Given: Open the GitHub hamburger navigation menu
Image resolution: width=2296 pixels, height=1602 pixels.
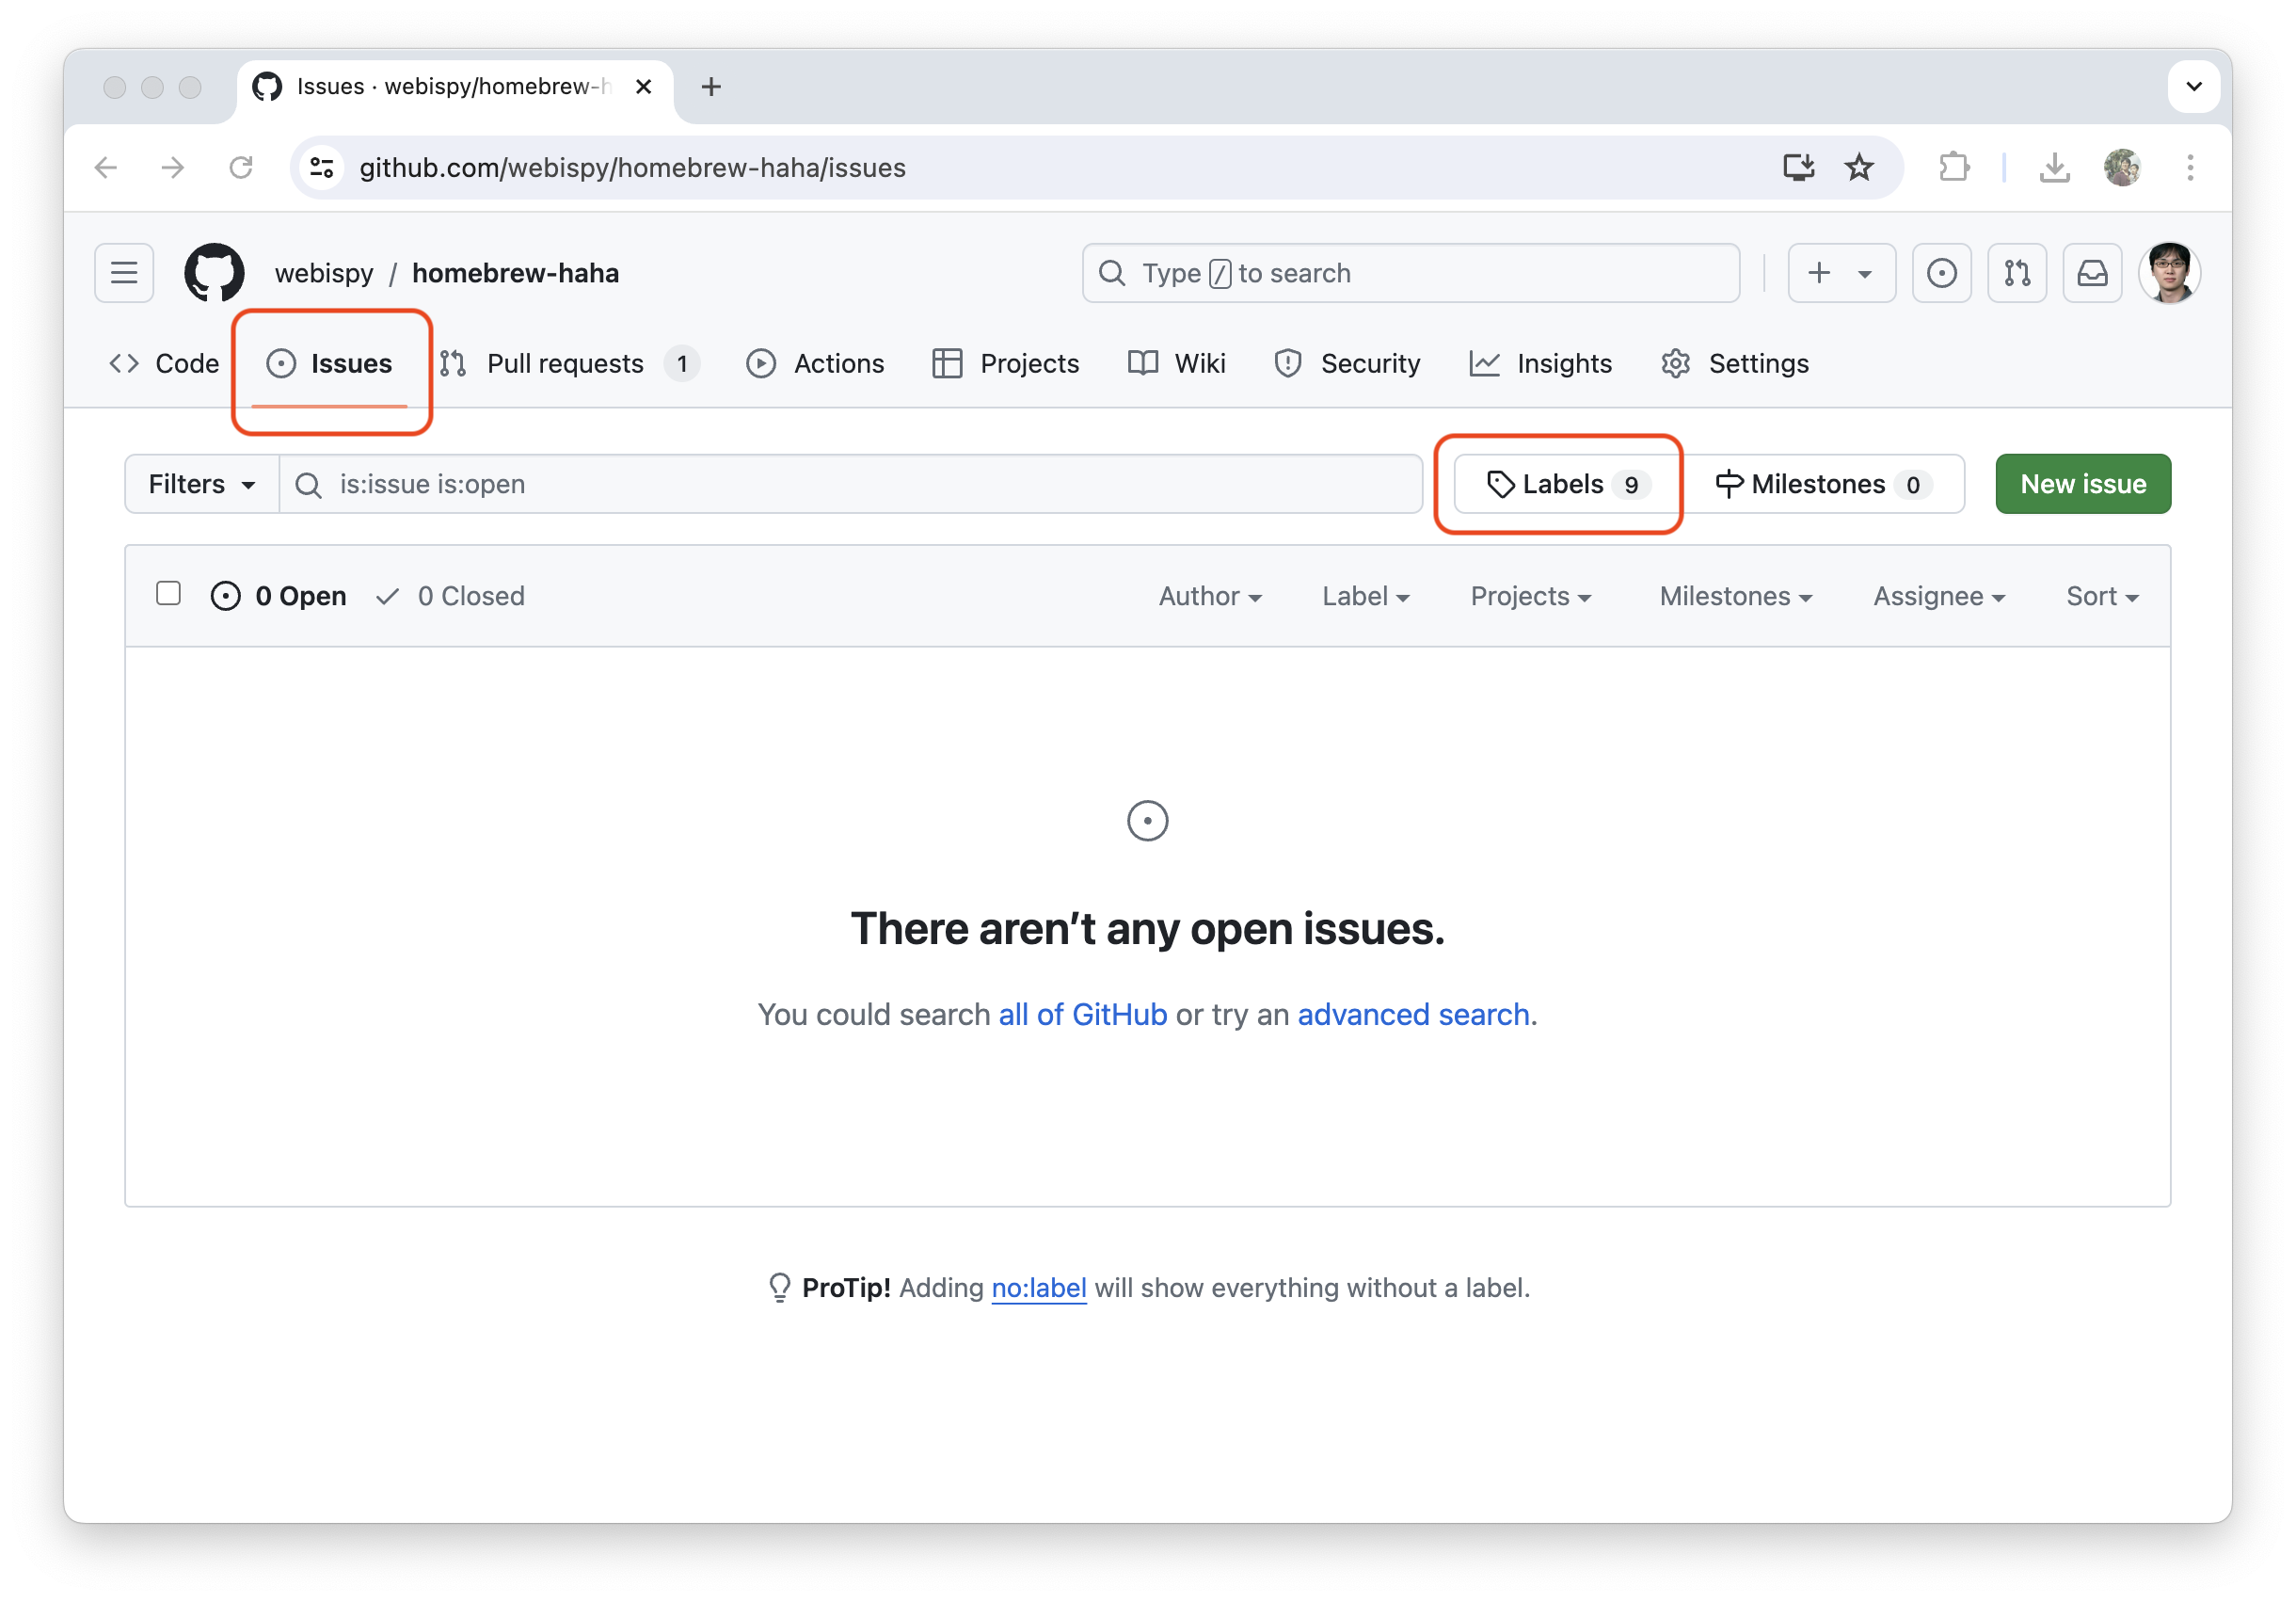Looking at the screenshot, I should coord(124,273).
